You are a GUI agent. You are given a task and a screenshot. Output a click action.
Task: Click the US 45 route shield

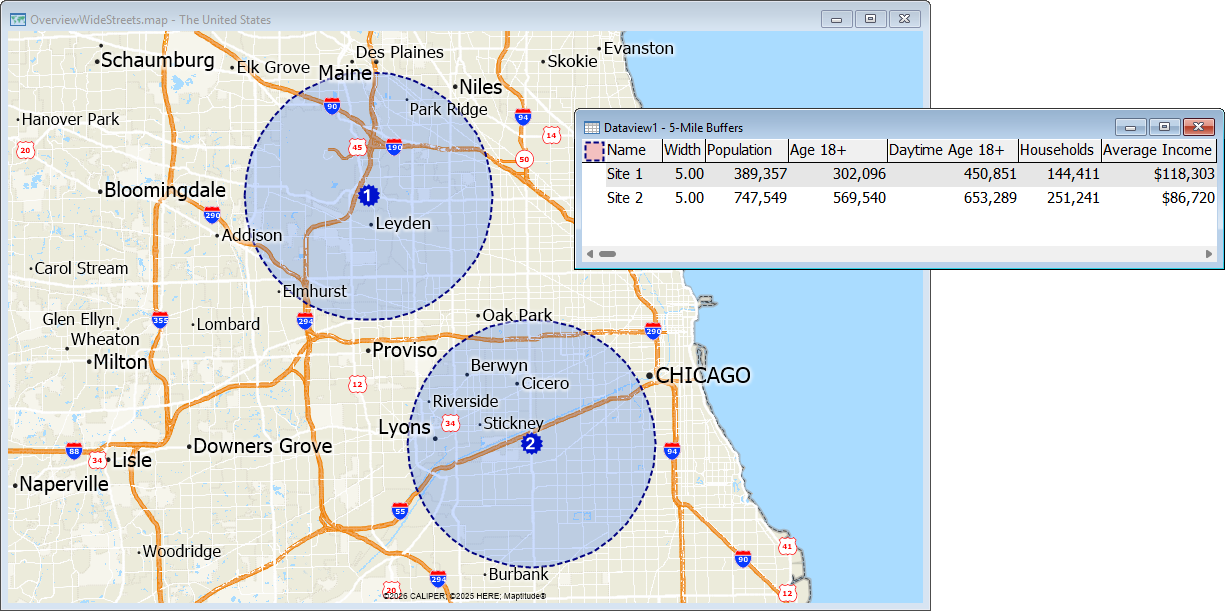click(357, 147)
